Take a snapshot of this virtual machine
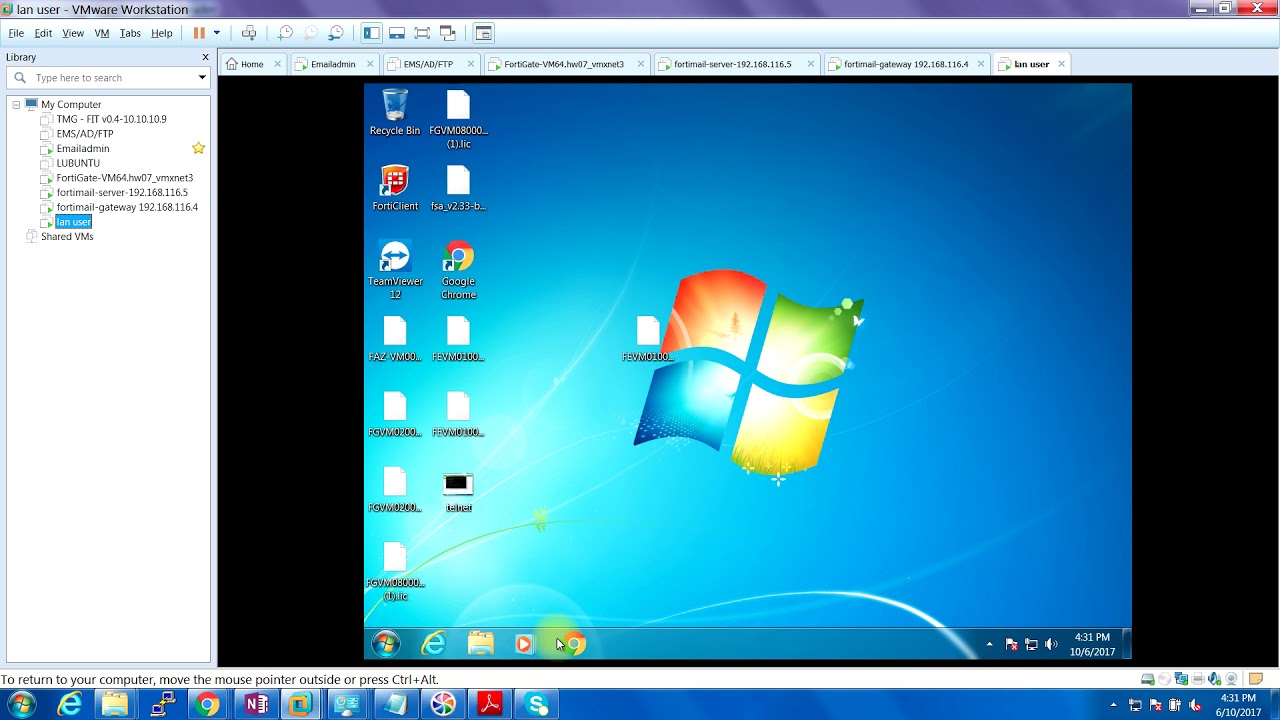The height and width of the screenshot is (720, 1280). [x=285, y=33]
